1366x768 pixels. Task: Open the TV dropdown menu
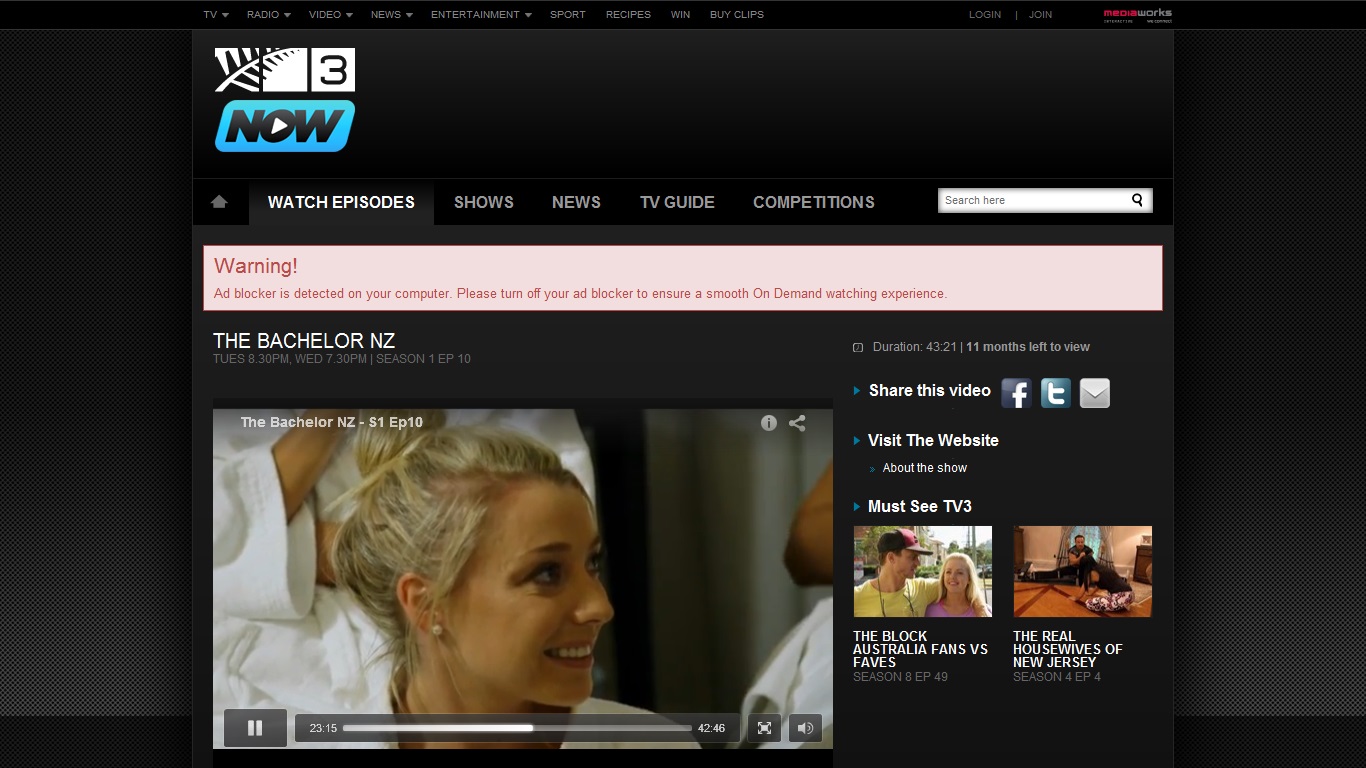click(x=216, y=15)
